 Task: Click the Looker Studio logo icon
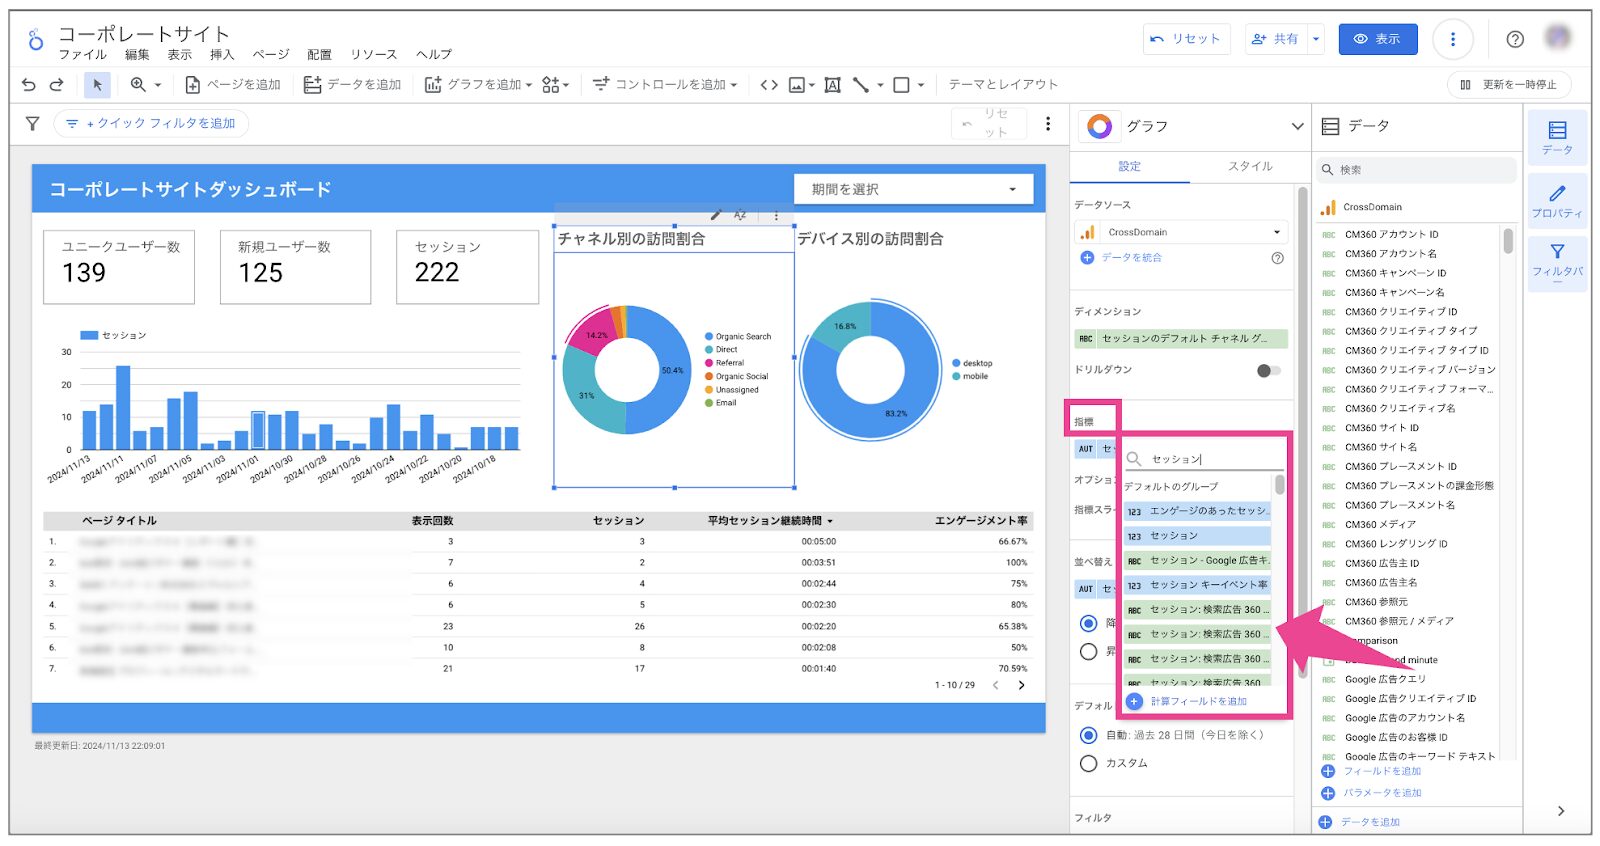click(36, 40)
